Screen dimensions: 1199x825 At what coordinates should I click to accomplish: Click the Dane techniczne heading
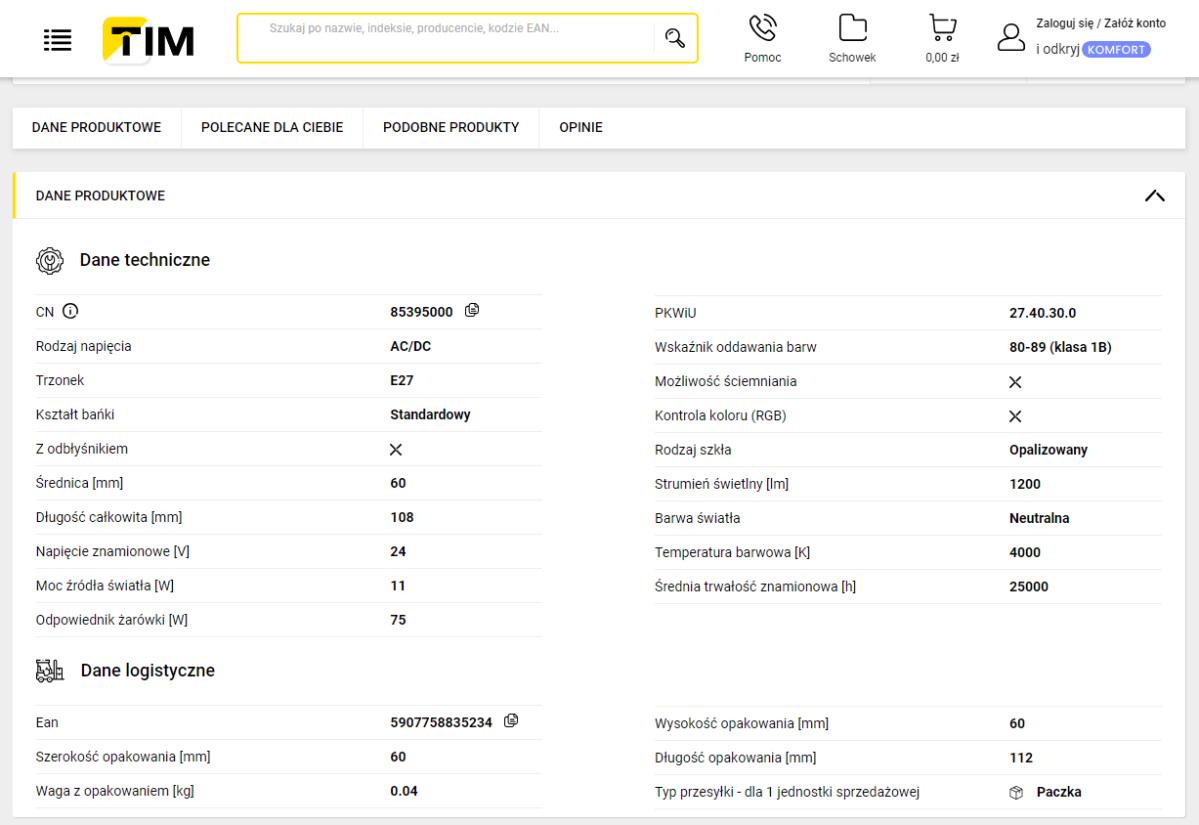145,260
